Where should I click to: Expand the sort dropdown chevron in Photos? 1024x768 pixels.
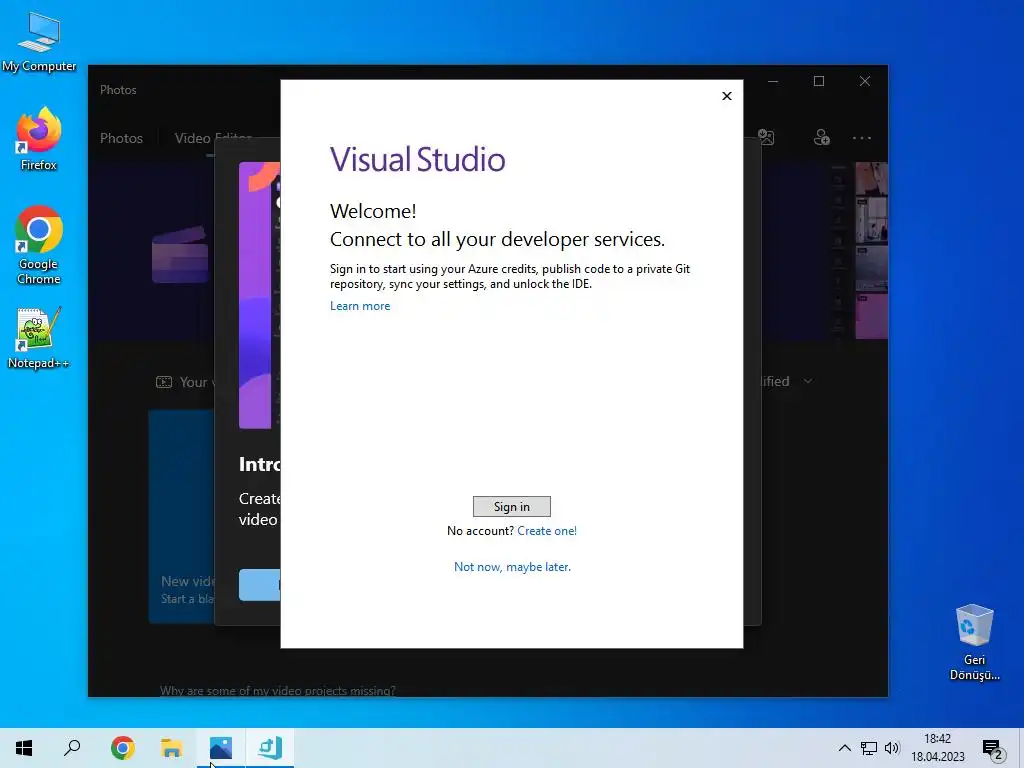point(808,381)
